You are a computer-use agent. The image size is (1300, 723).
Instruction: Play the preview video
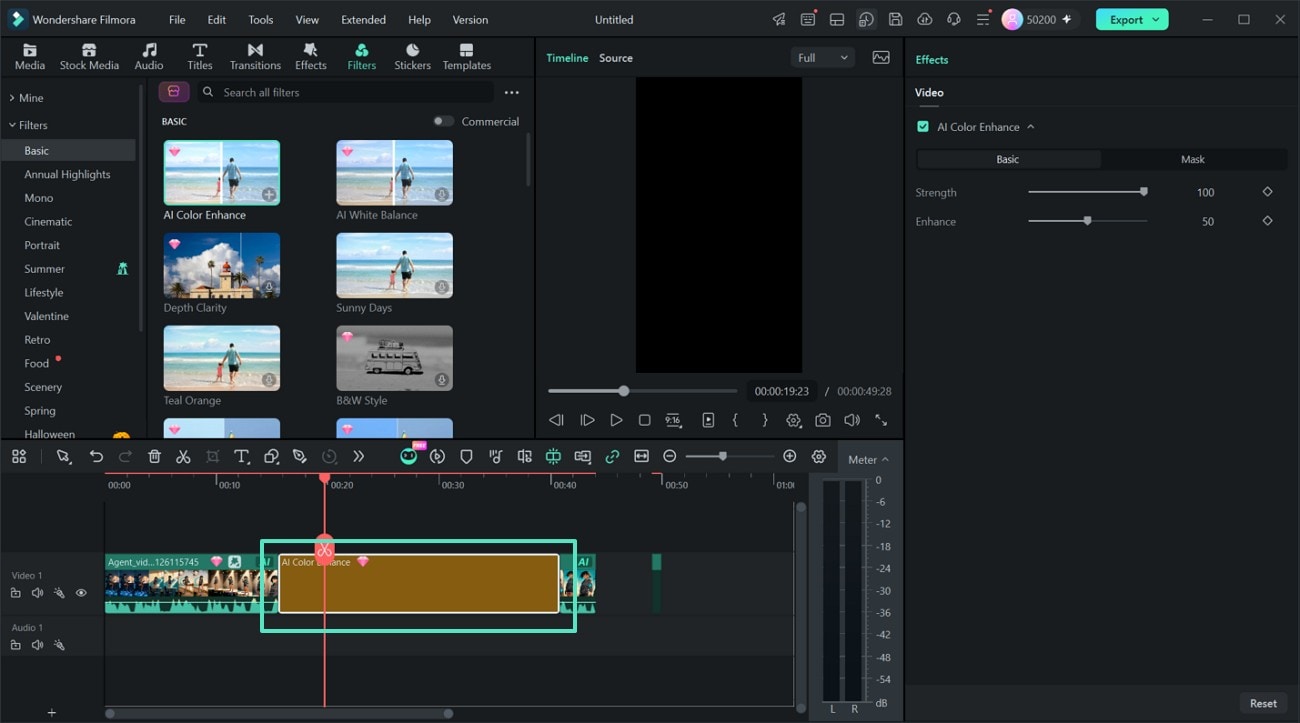click(616, 420)
